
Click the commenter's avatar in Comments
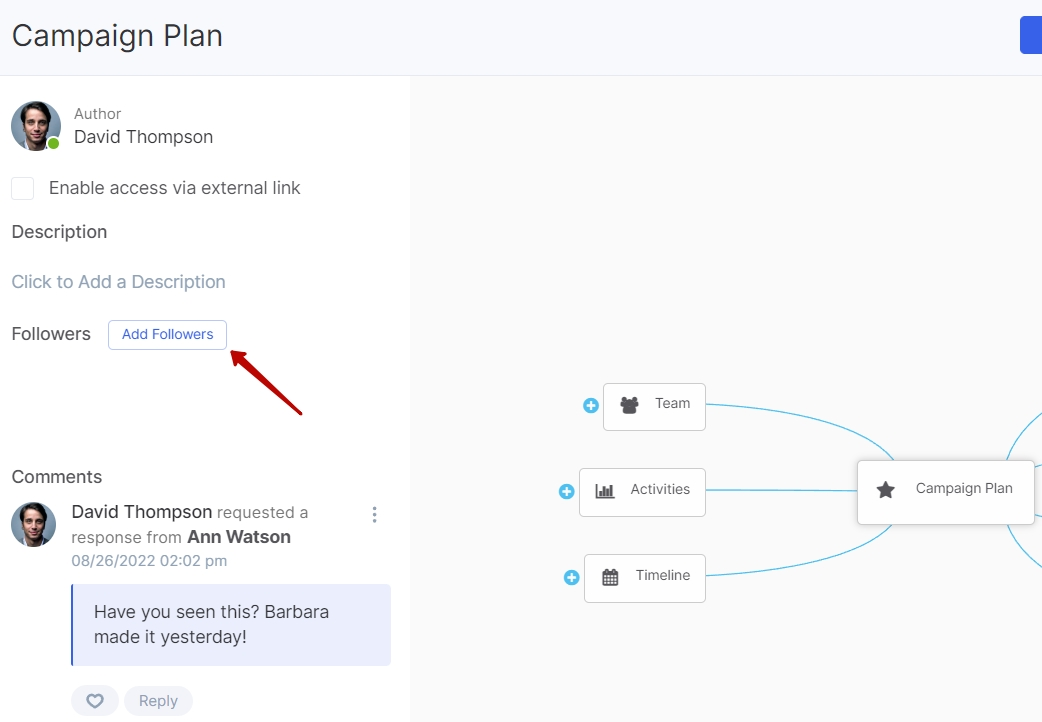pyautogui.click(x=33, y=525)
